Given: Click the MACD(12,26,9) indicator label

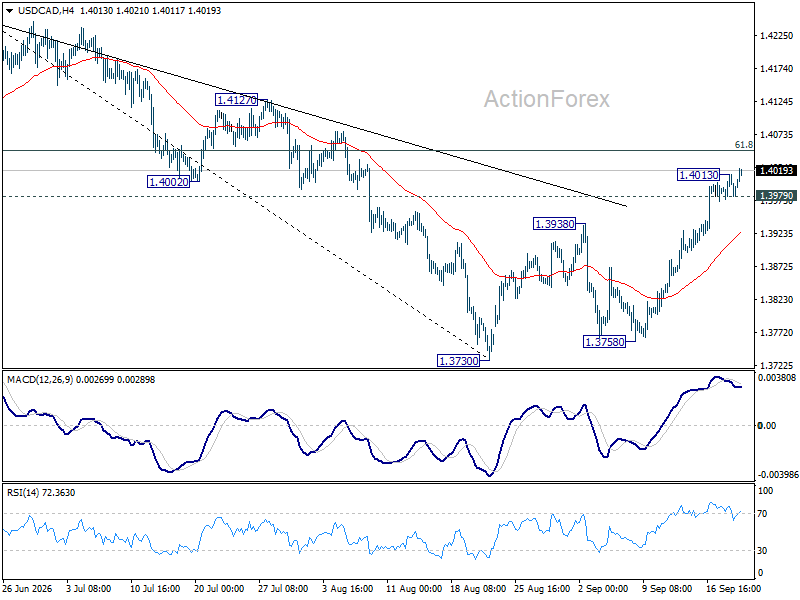Looking at the screenshot, I should click(40, 380).
